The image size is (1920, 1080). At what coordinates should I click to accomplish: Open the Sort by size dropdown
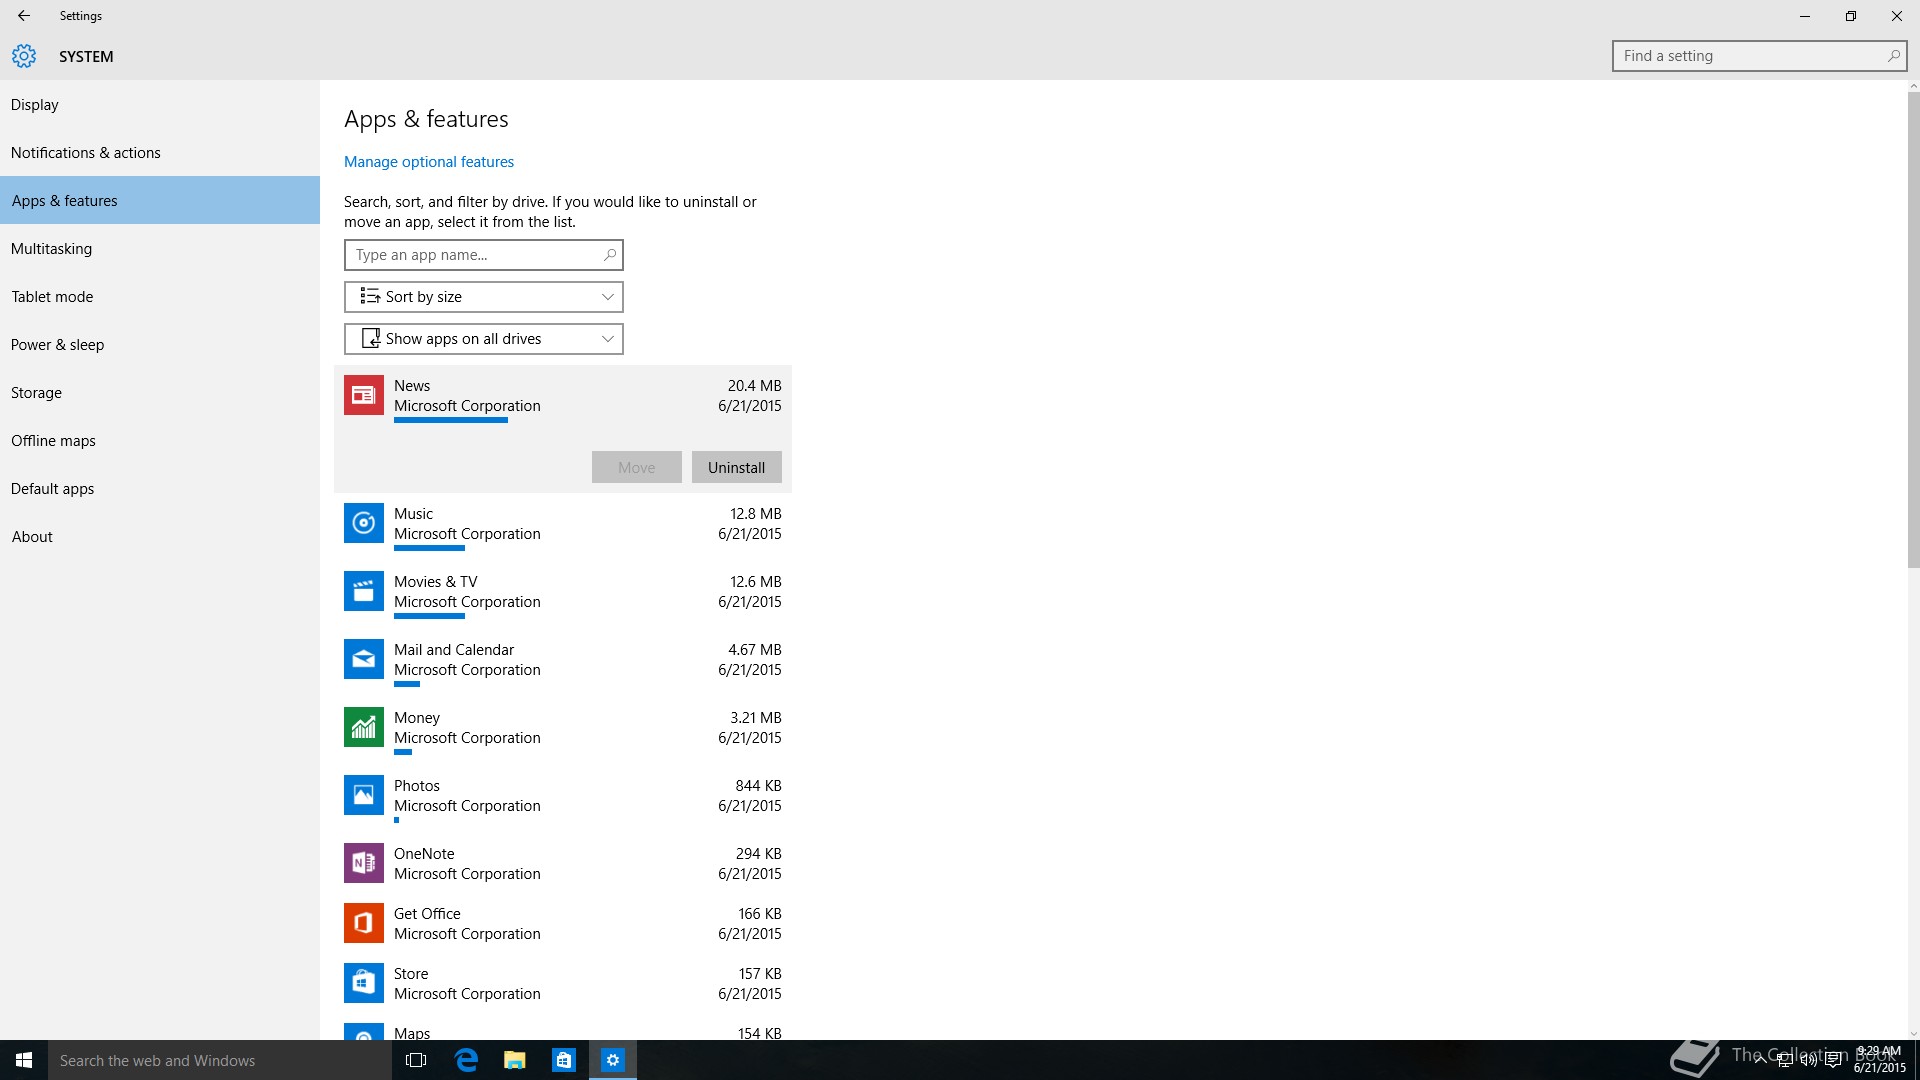click(484, 297)
